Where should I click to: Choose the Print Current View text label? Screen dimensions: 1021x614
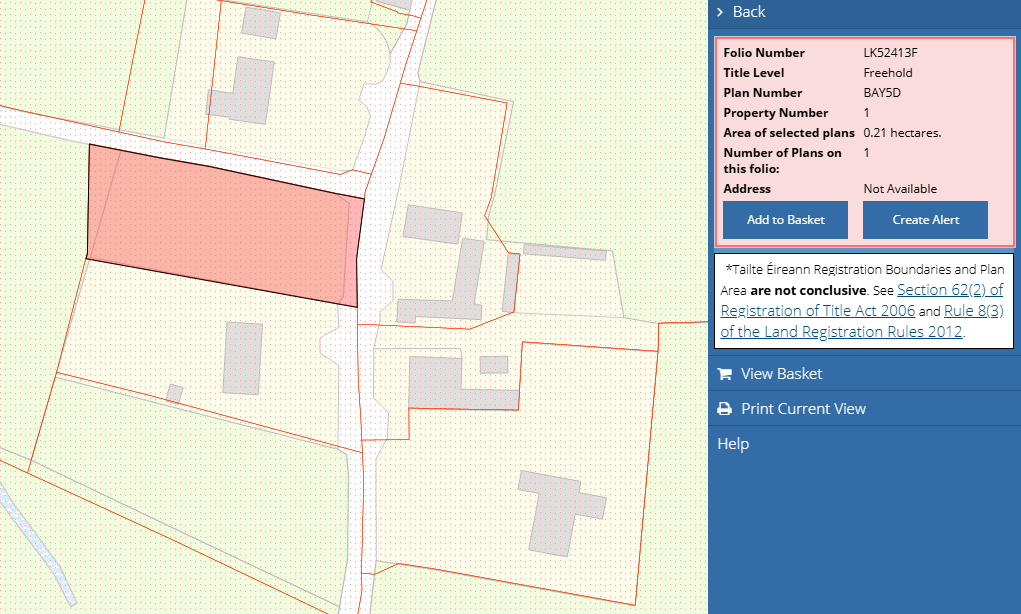click(803, 409)
